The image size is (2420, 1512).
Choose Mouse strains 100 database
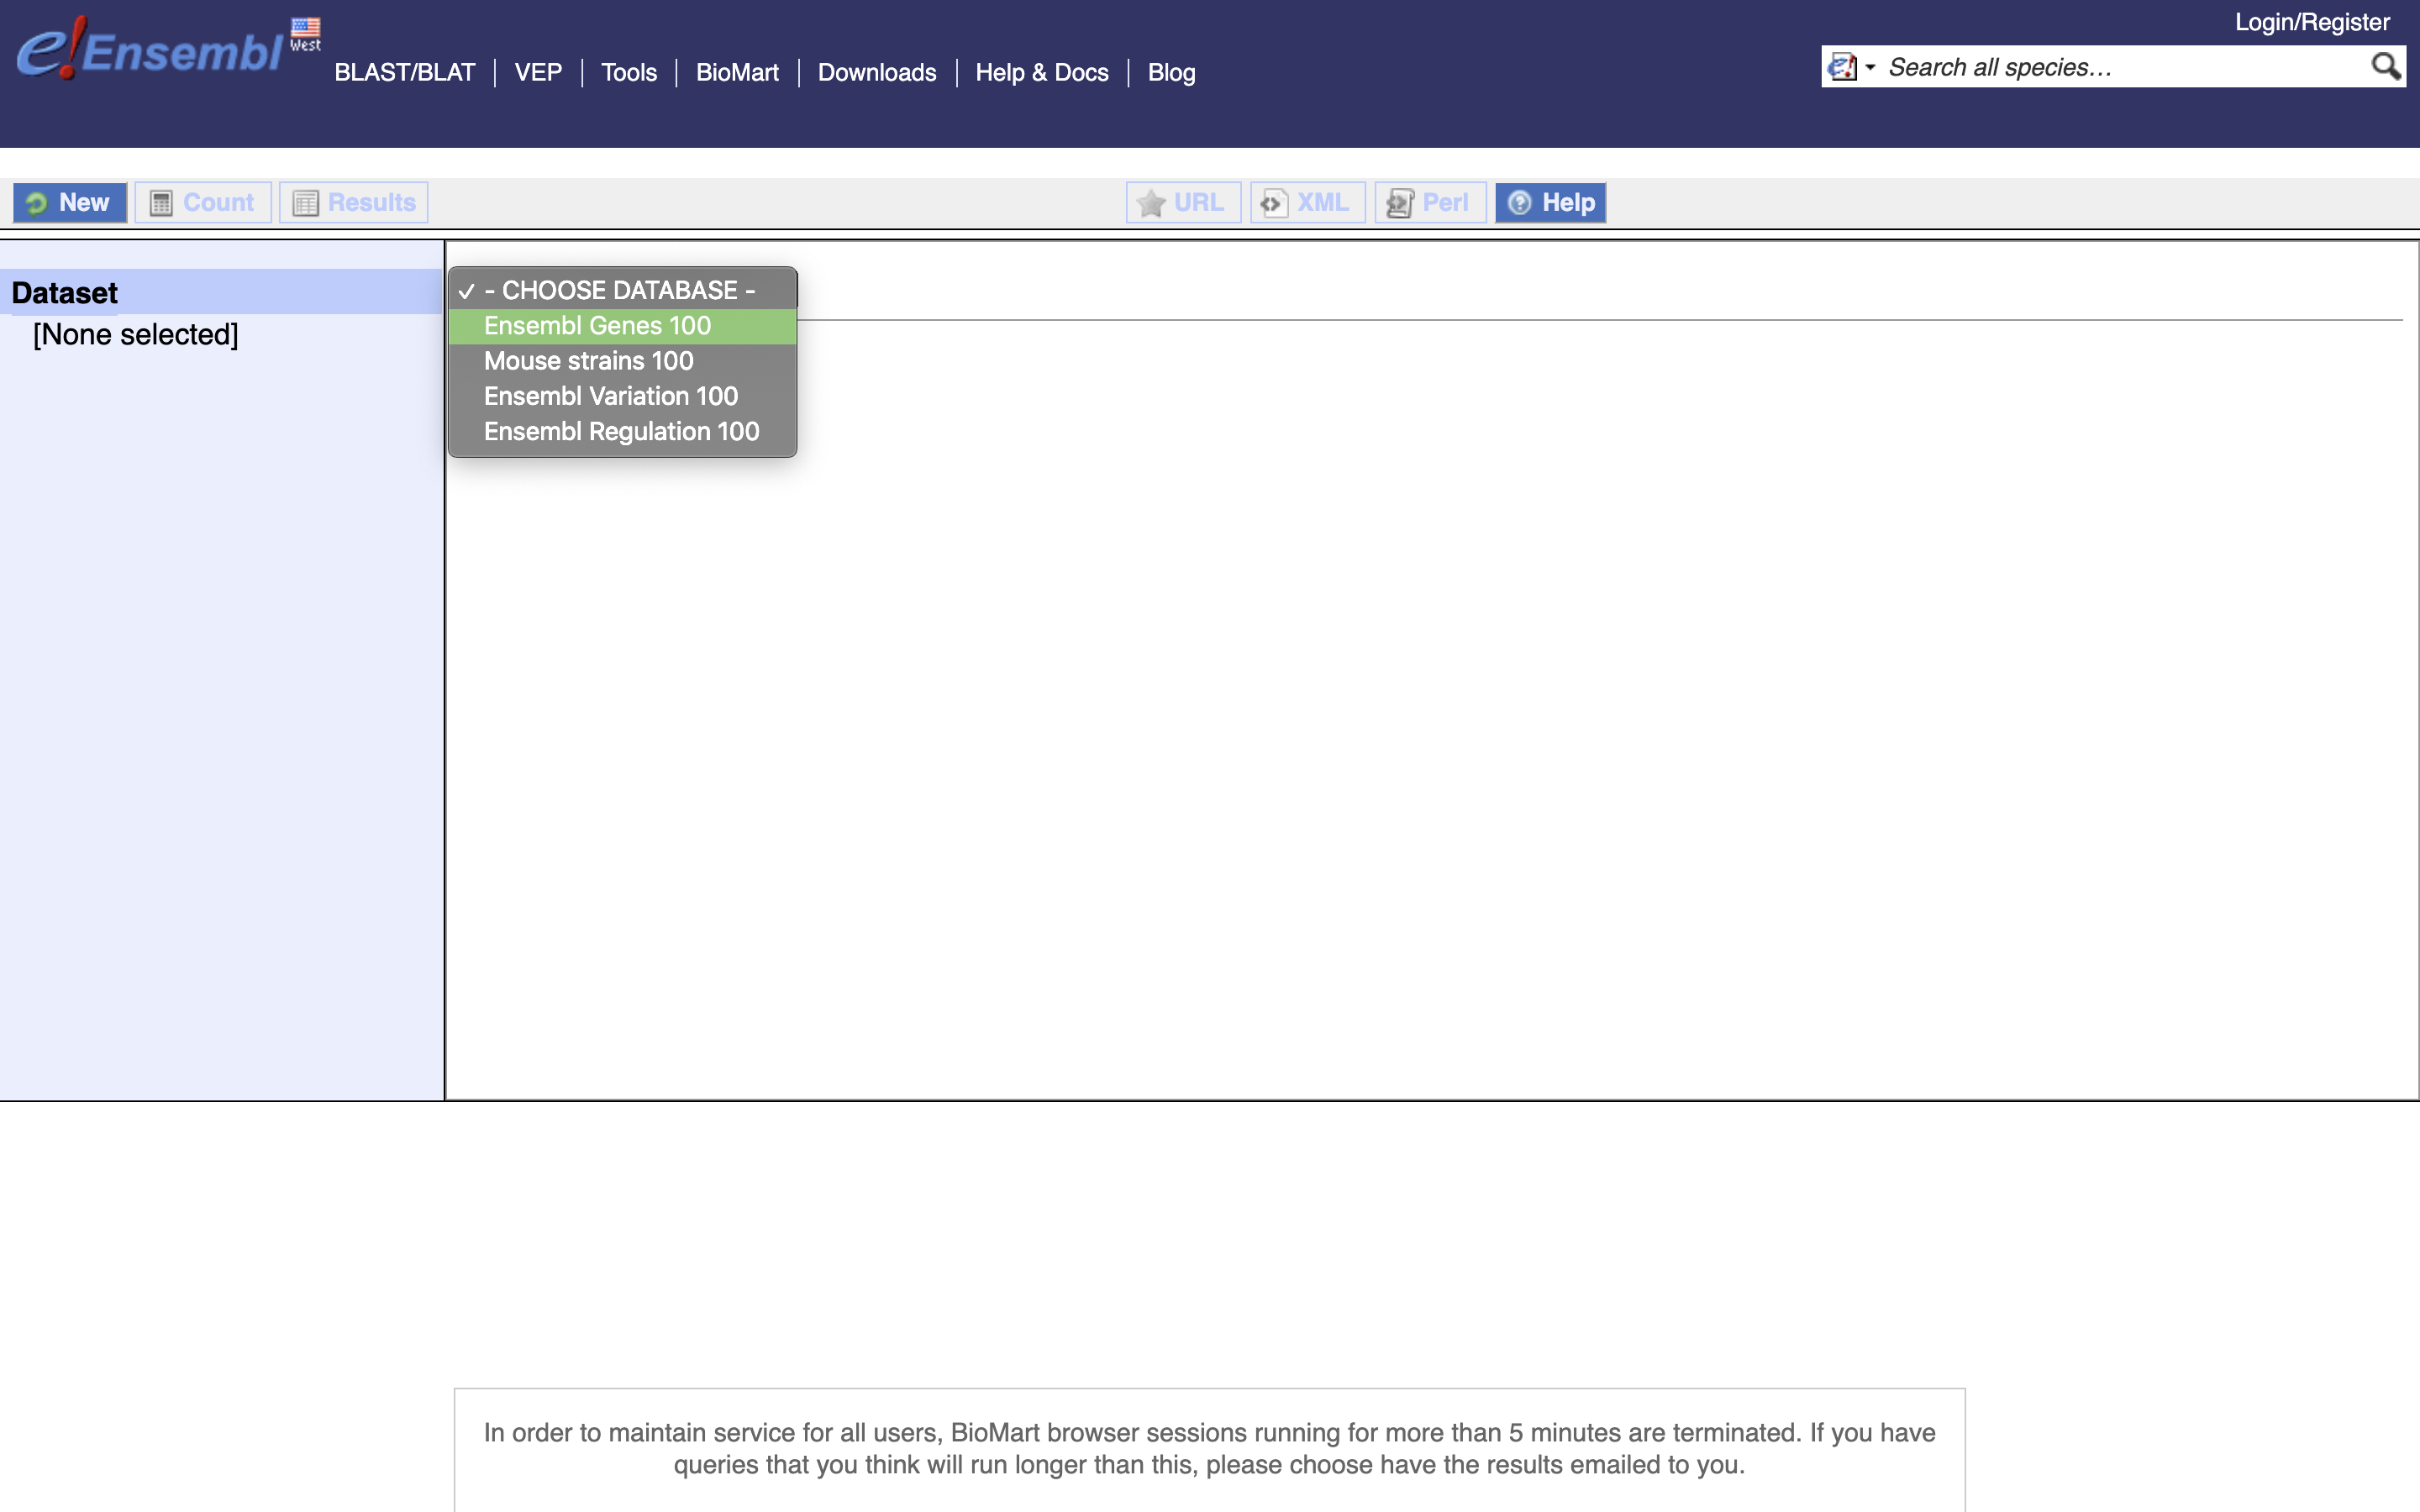[622, 361]
